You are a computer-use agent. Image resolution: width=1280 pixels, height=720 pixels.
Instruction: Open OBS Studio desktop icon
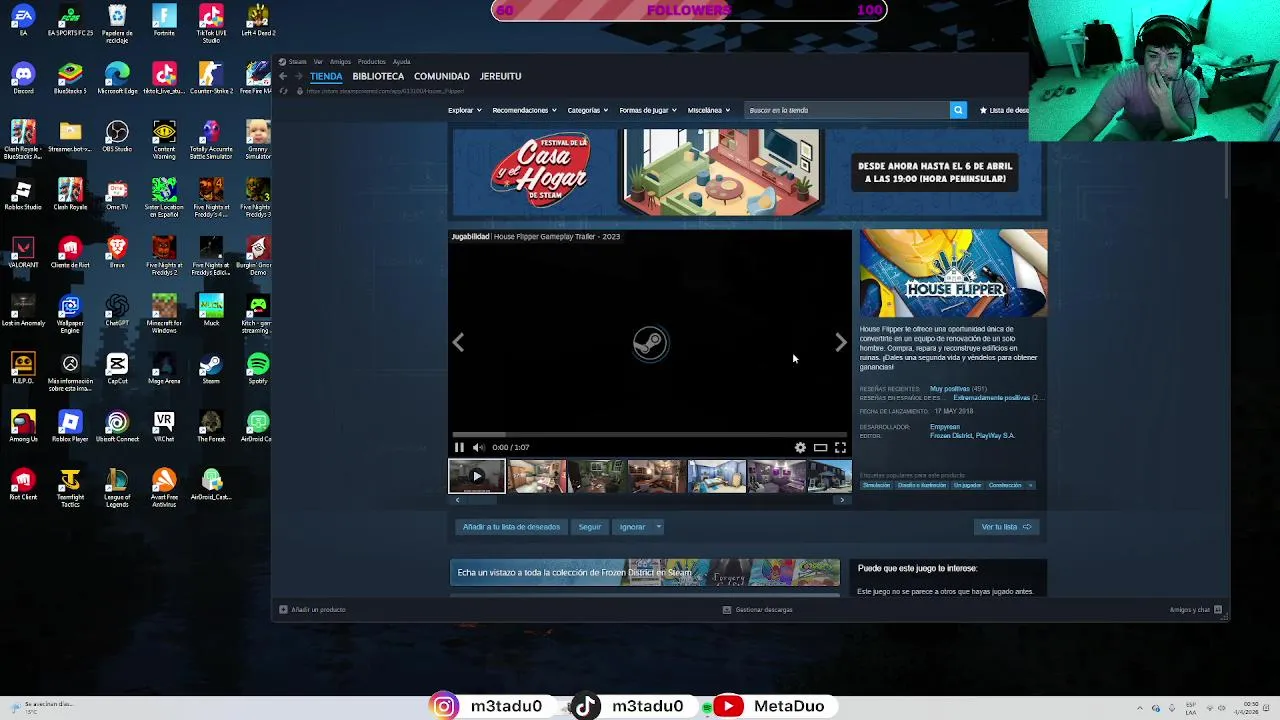click(117, 137)
